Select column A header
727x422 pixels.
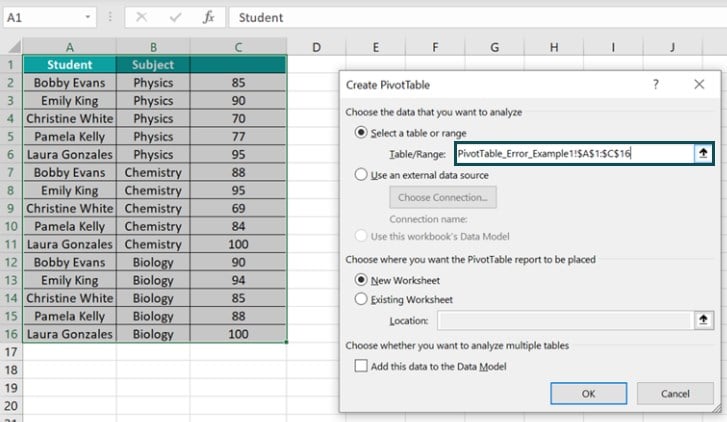pos(70,47)
